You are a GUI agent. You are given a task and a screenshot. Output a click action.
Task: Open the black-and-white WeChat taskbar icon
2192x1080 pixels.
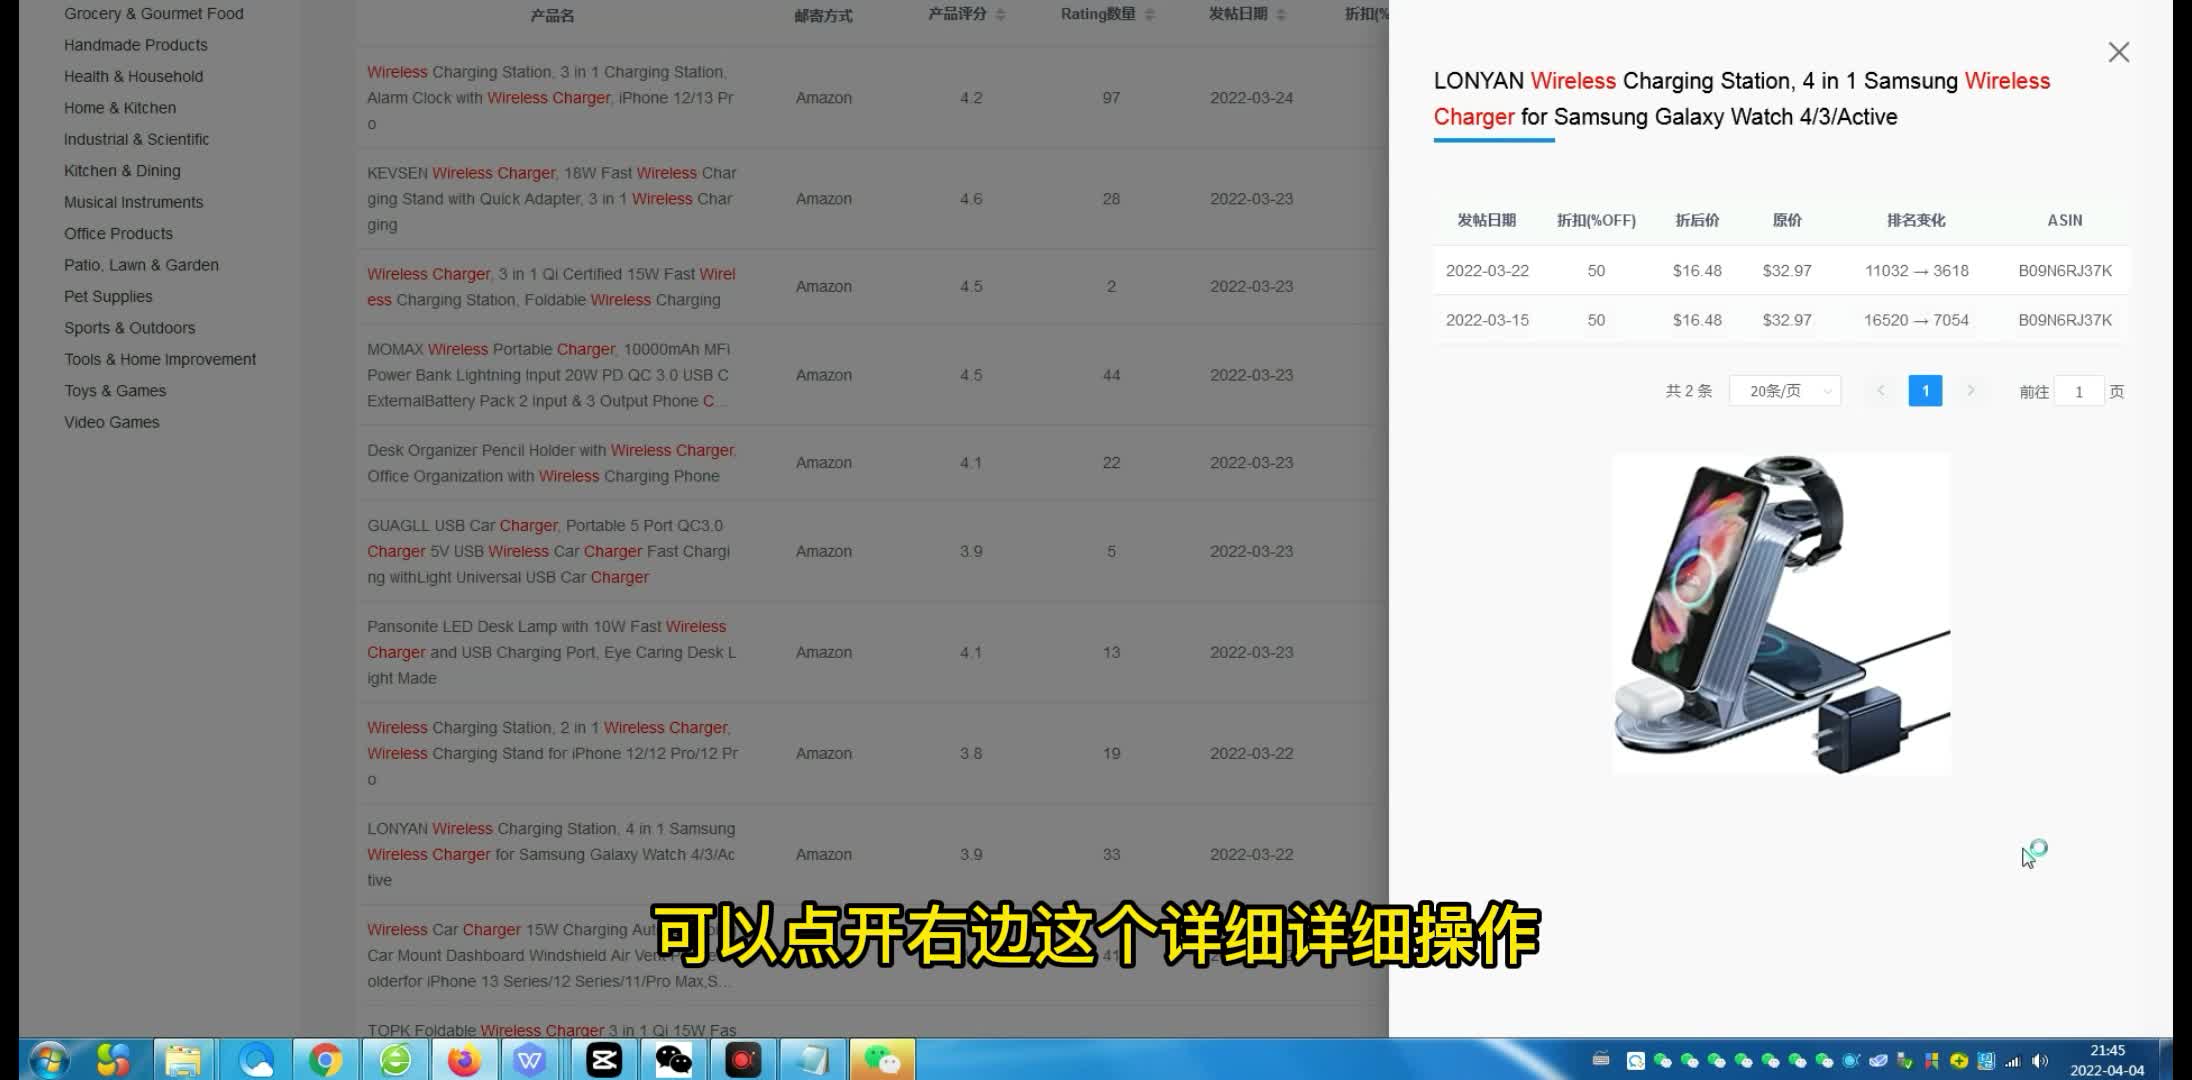tap(673, 1060)
